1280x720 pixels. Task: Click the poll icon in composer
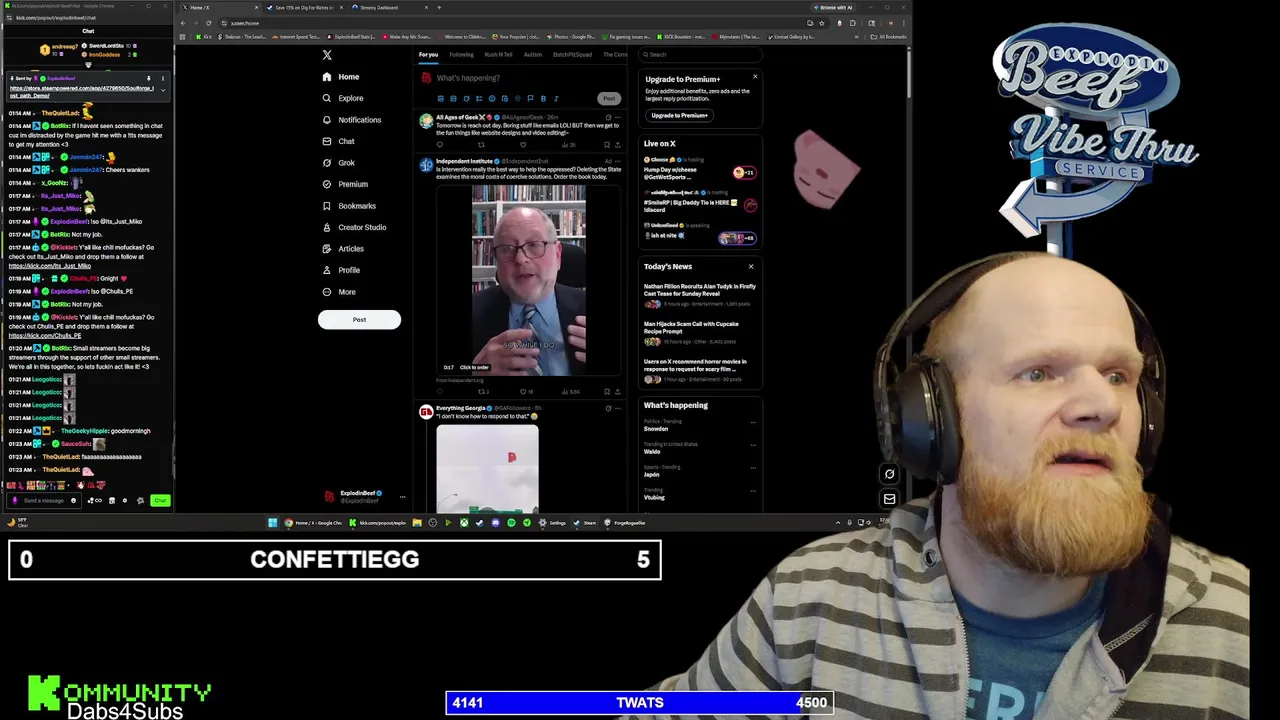[x=479, y=98]
